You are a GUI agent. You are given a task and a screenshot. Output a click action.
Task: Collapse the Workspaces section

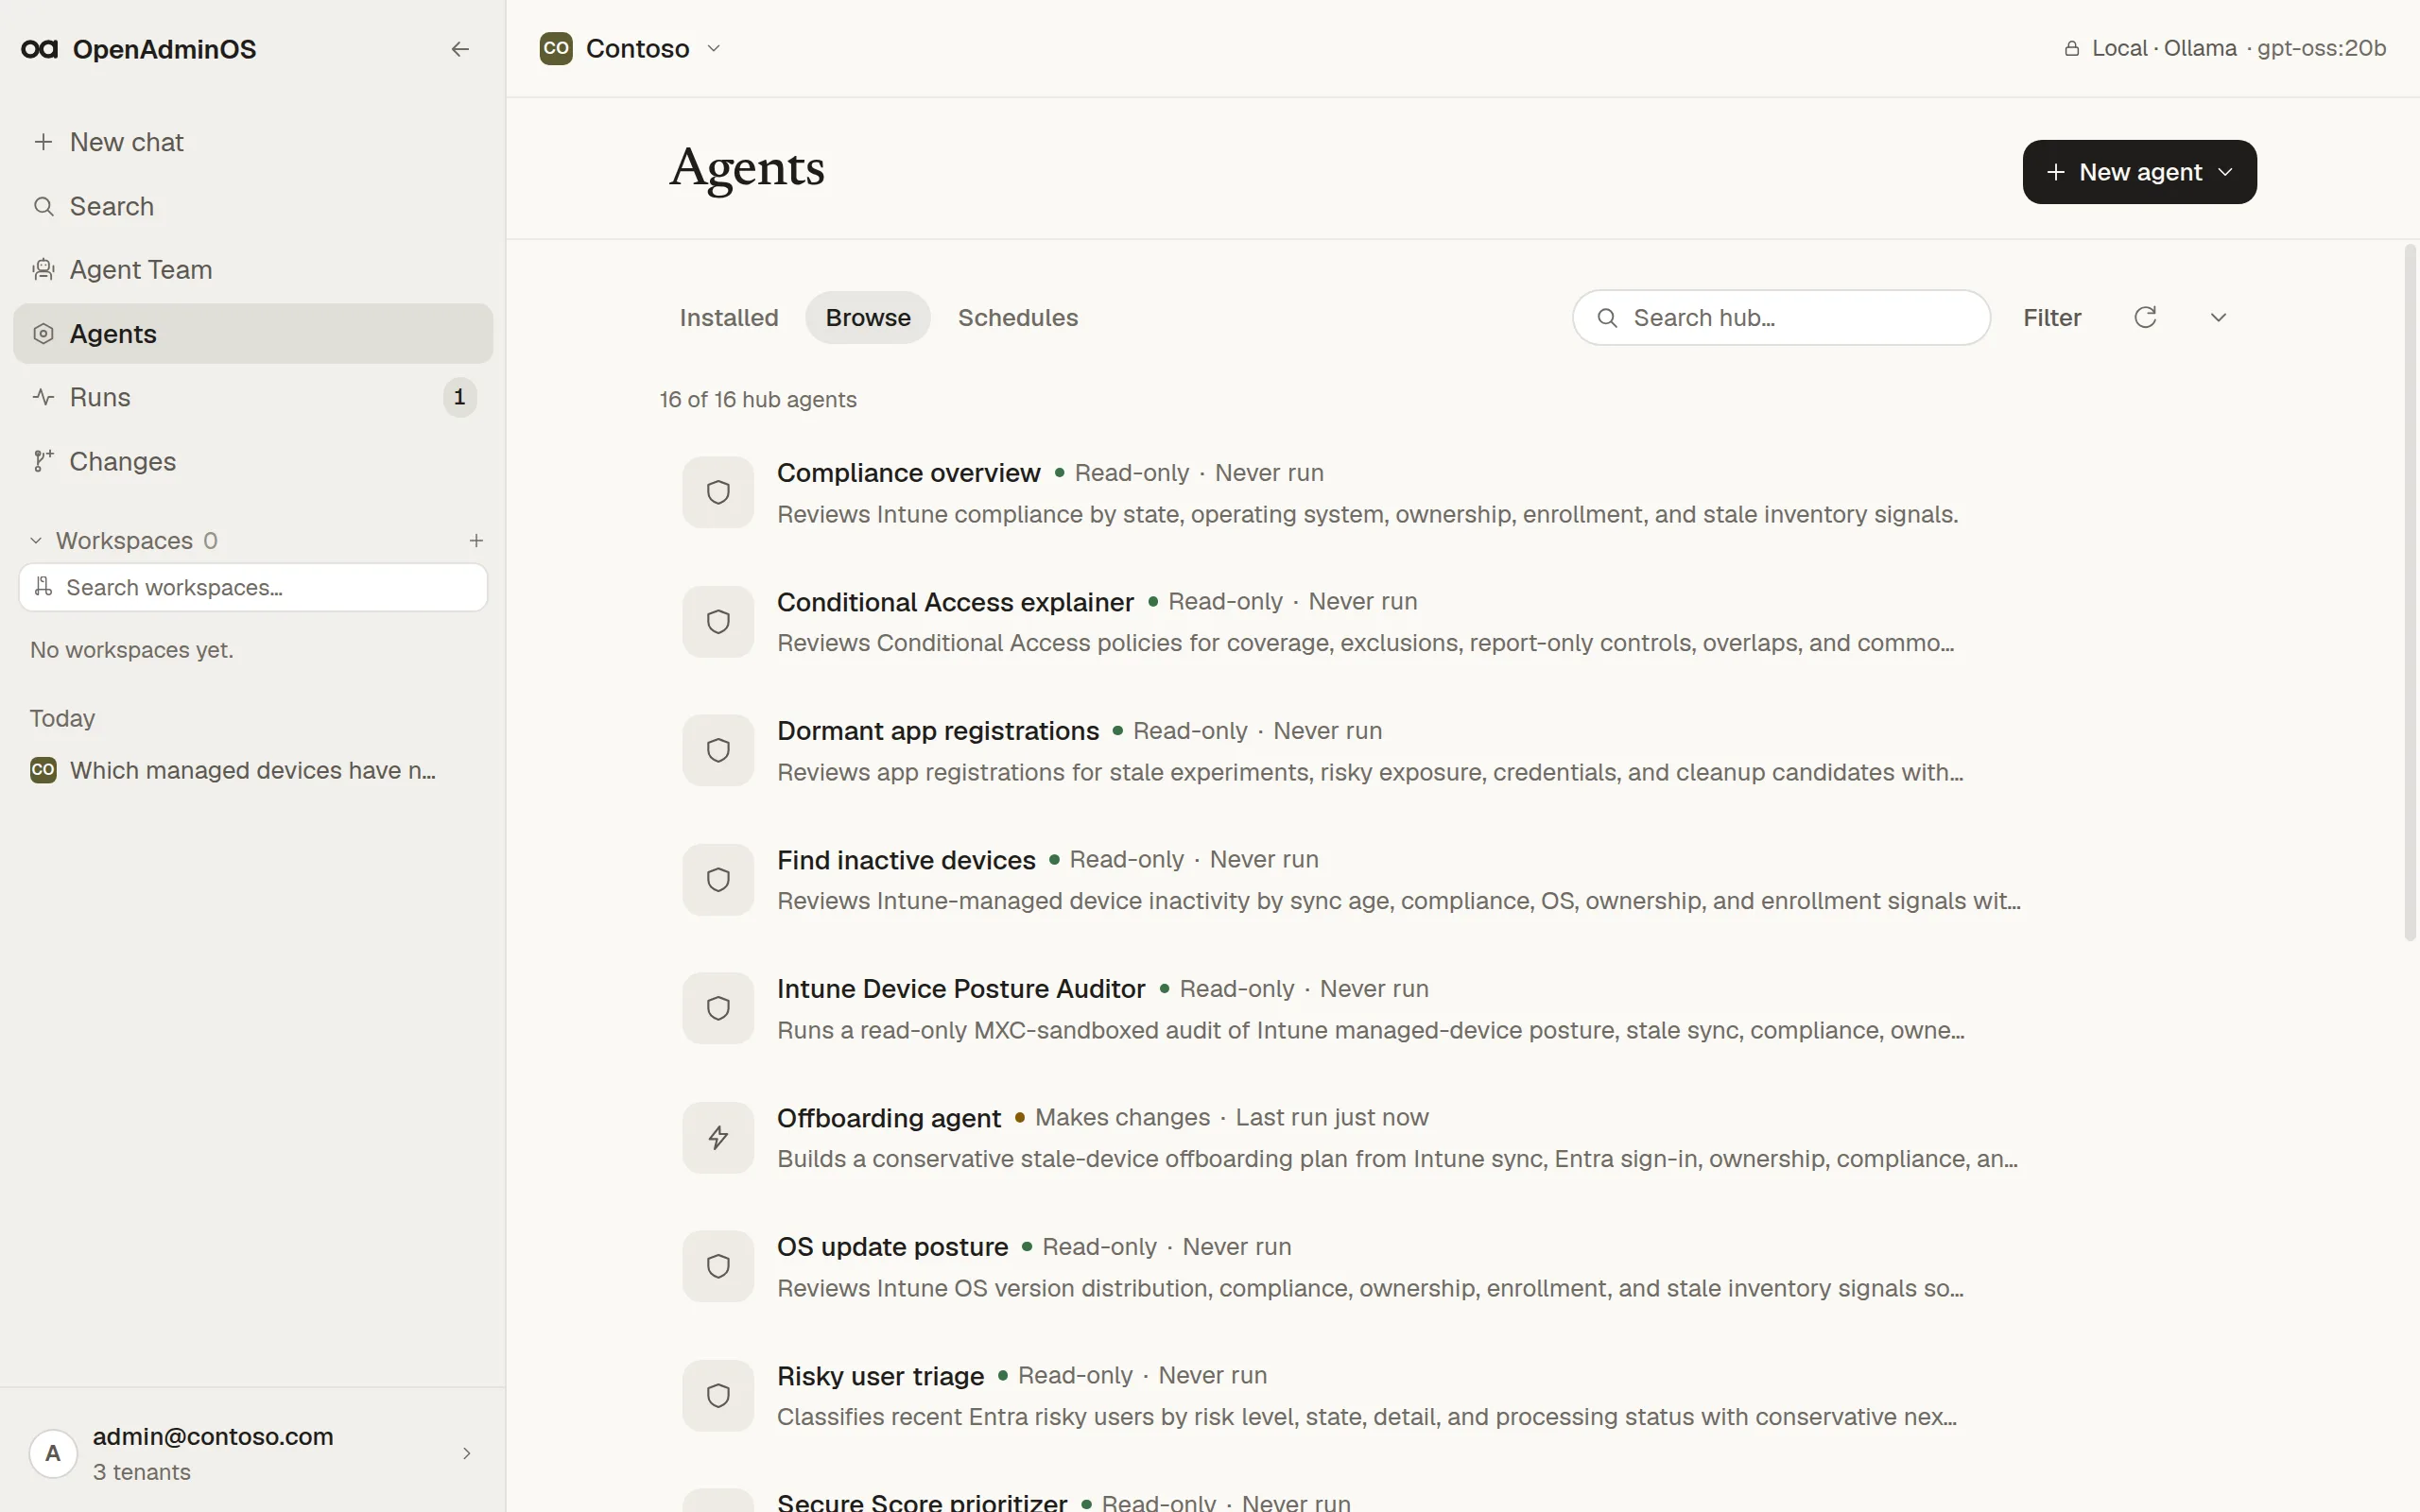point(36,540)
